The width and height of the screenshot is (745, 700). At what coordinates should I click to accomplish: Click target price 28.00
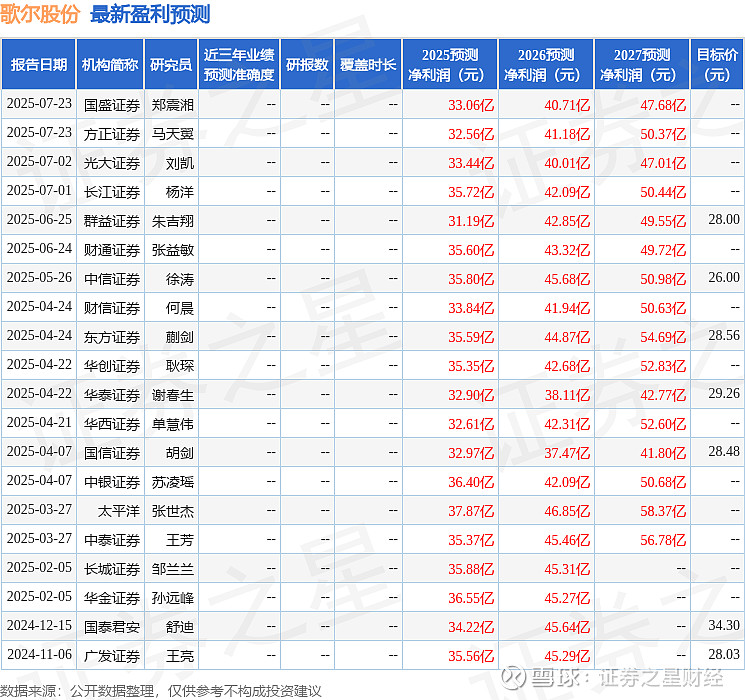pos(724,219)
